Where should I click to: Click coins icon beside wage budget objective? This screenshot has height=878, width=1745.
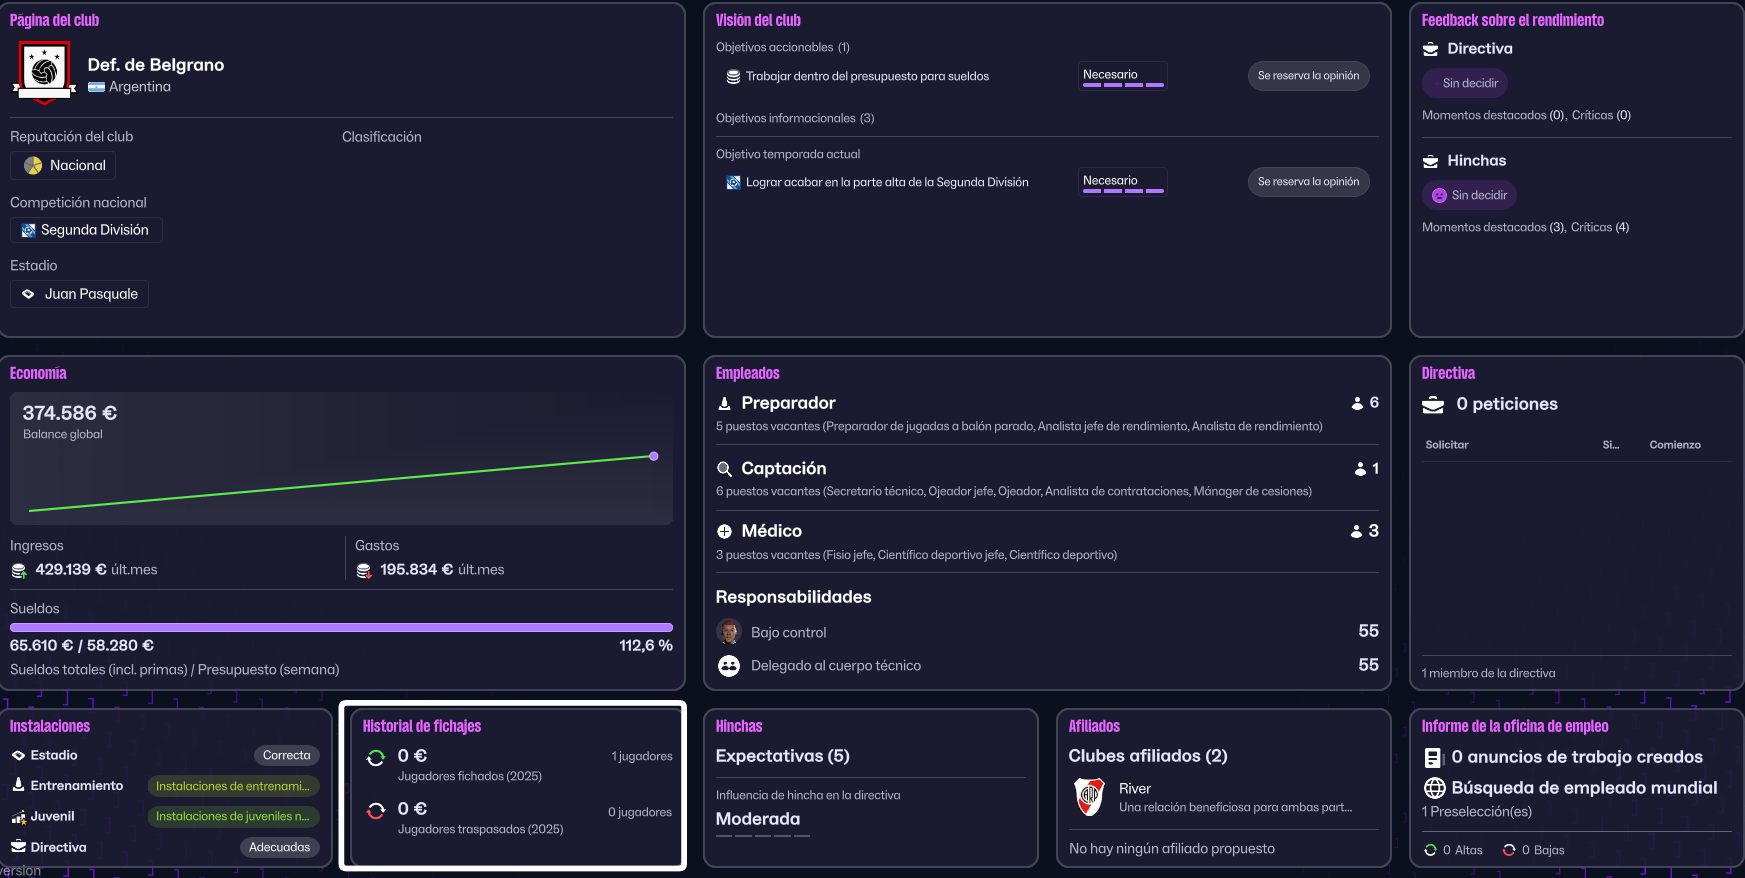tap(733, 76)
